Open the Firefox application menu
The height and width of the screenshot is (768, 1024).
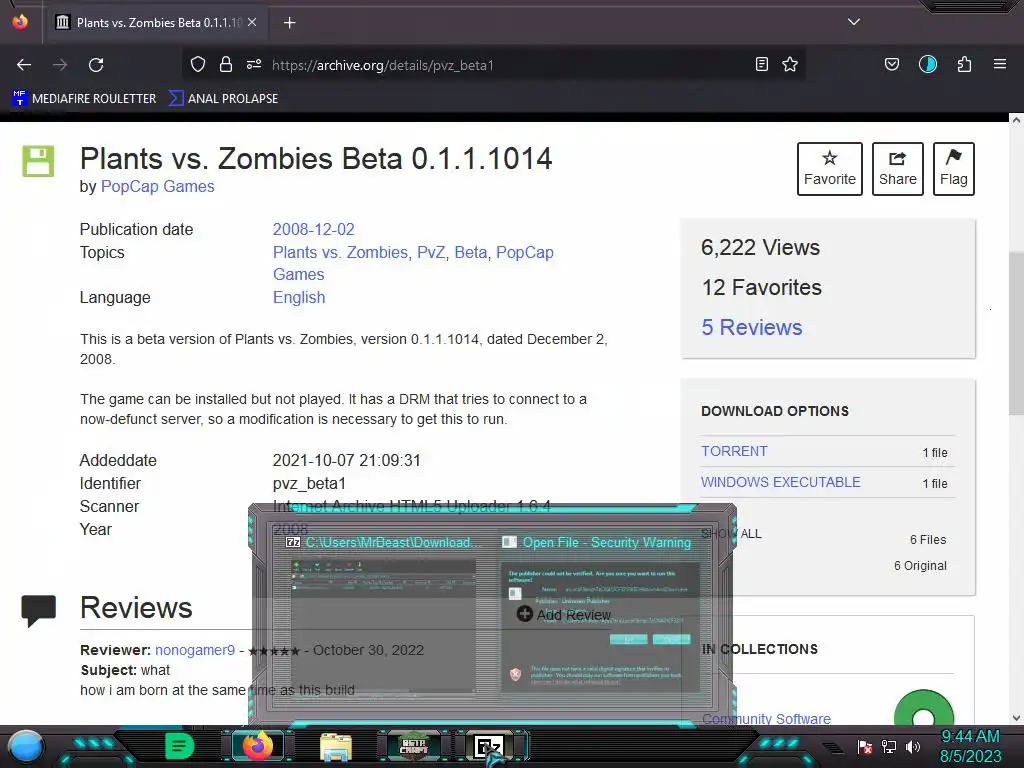tap(1000, 64)
